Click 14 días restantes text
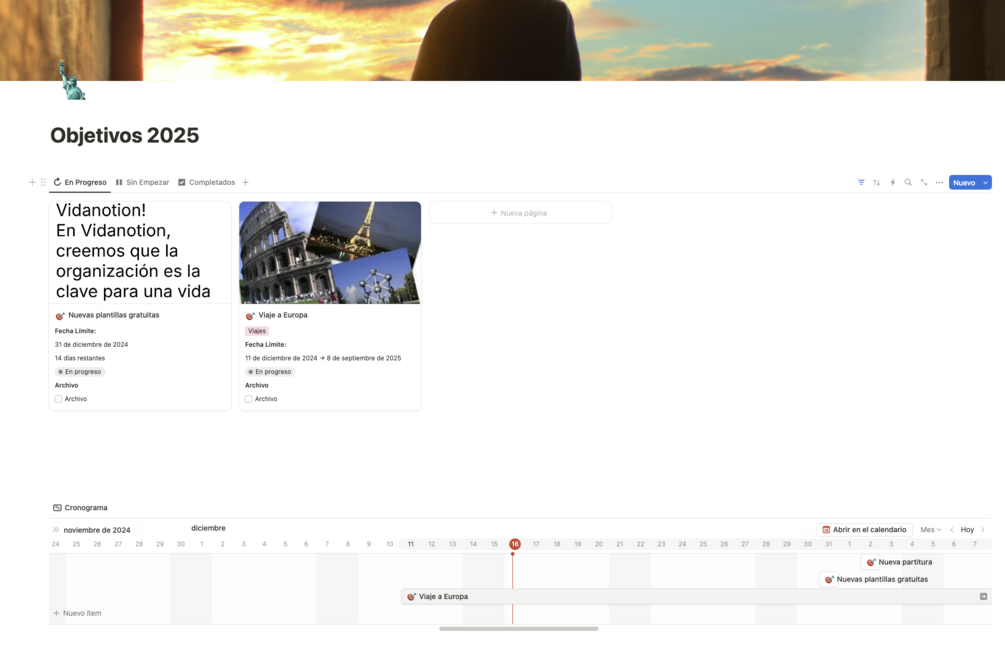 80,358
